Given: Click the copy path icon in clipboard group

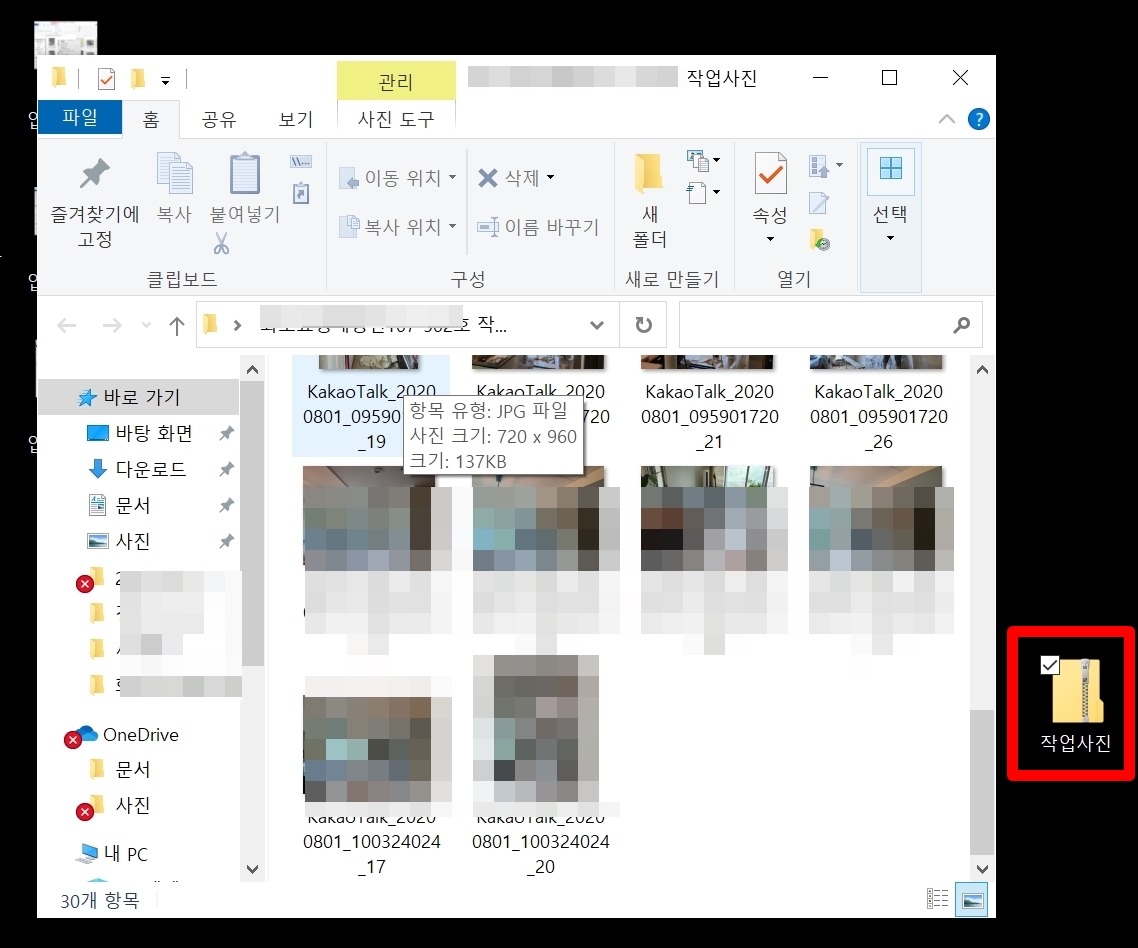Looking at the screenshot, I should pos(301,162).
